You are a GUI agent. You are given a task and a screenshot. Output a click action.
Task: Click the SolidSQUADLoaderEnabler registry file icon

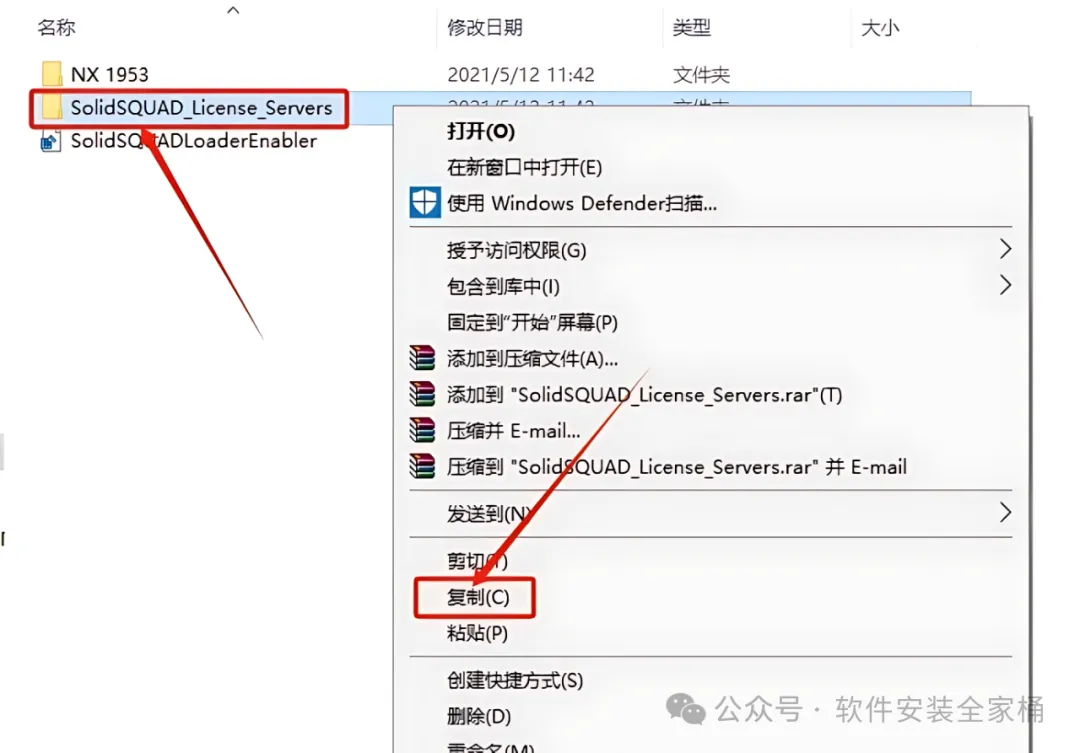tap(50, 141)
